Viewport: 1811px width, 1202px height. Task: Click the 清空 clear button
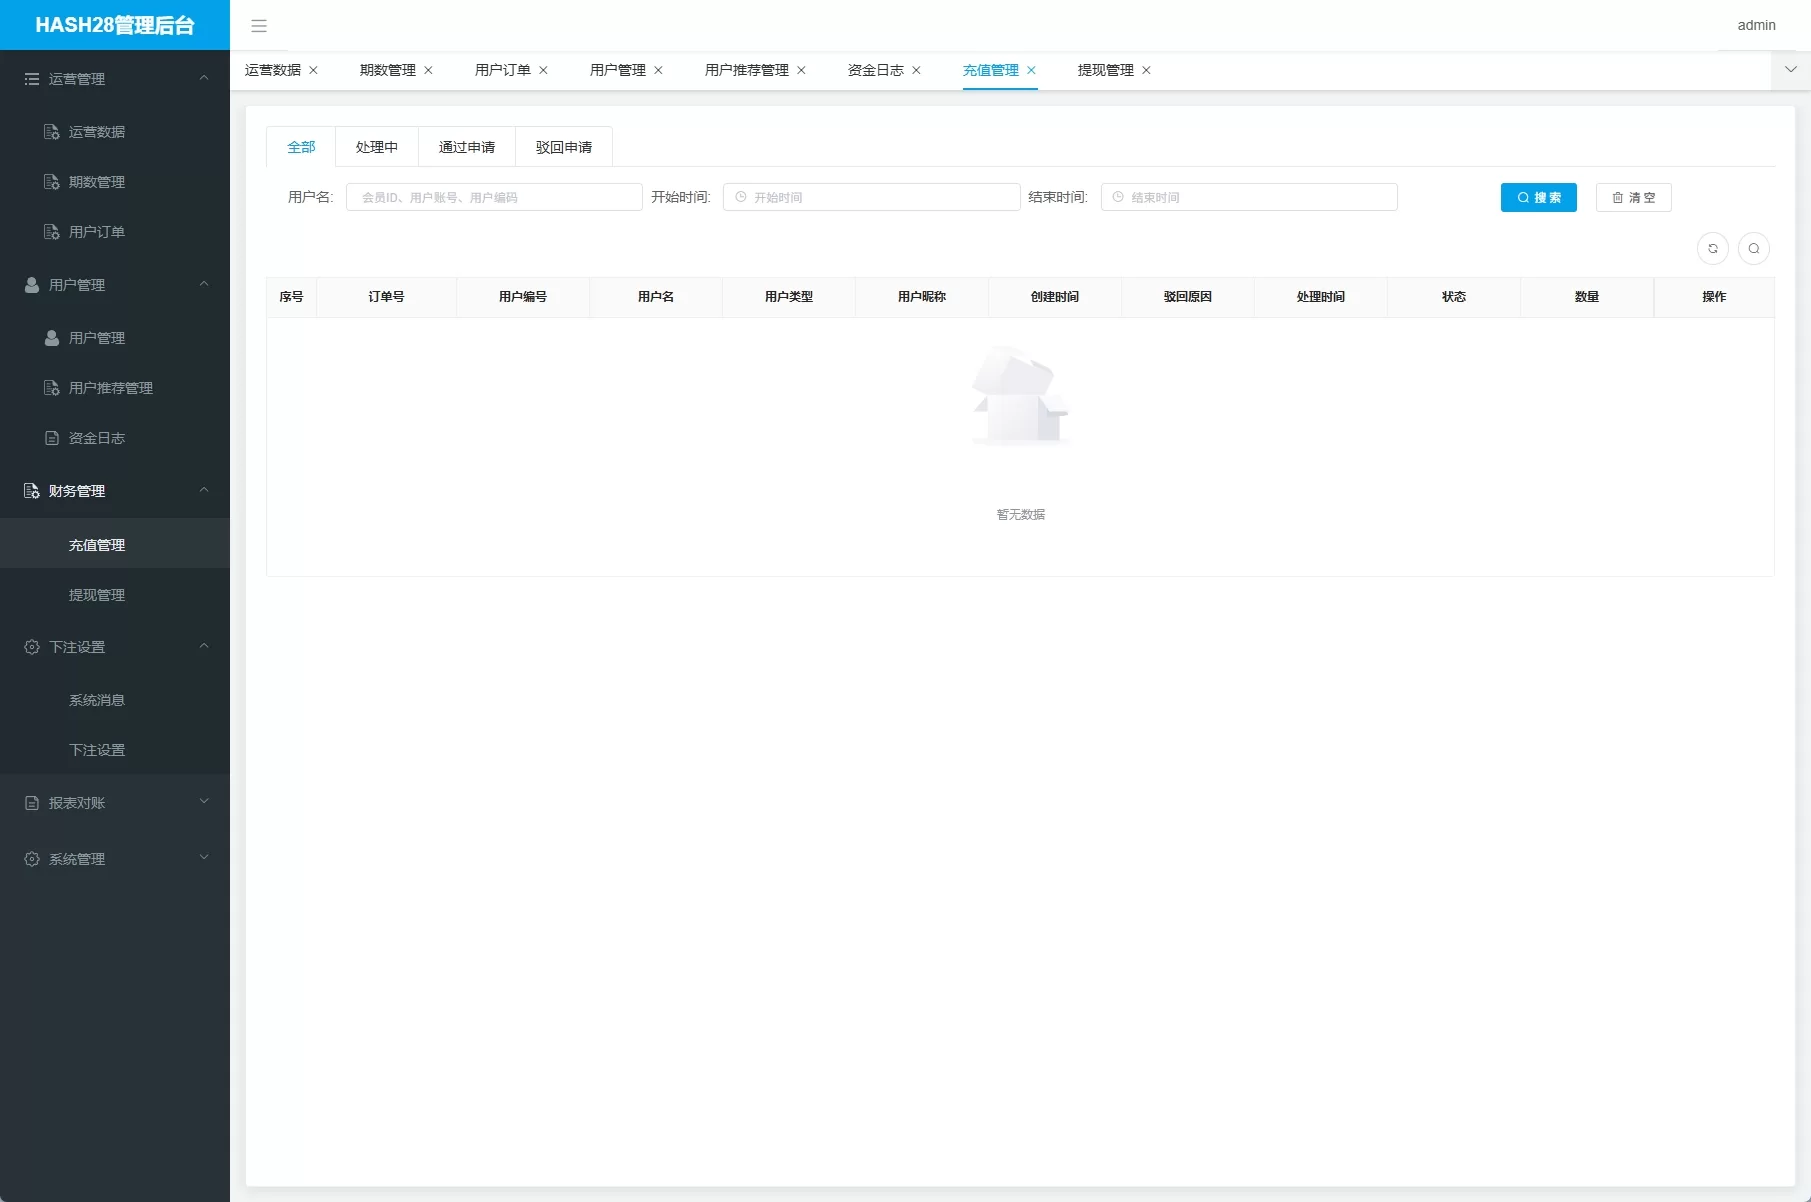pyautogui.click(x=1633, y=197)
